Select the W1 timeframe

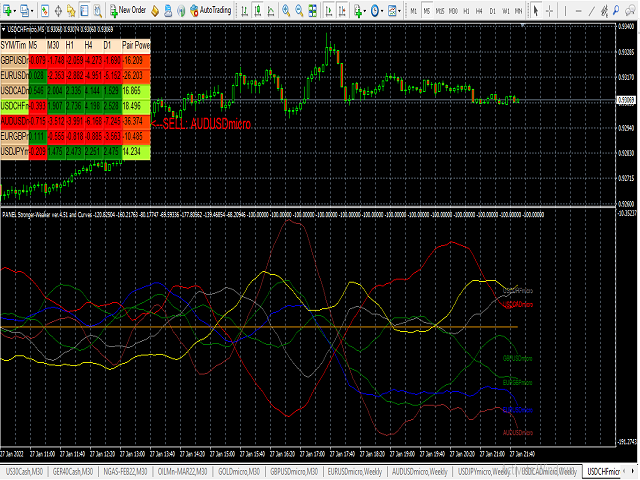(506, 11)
